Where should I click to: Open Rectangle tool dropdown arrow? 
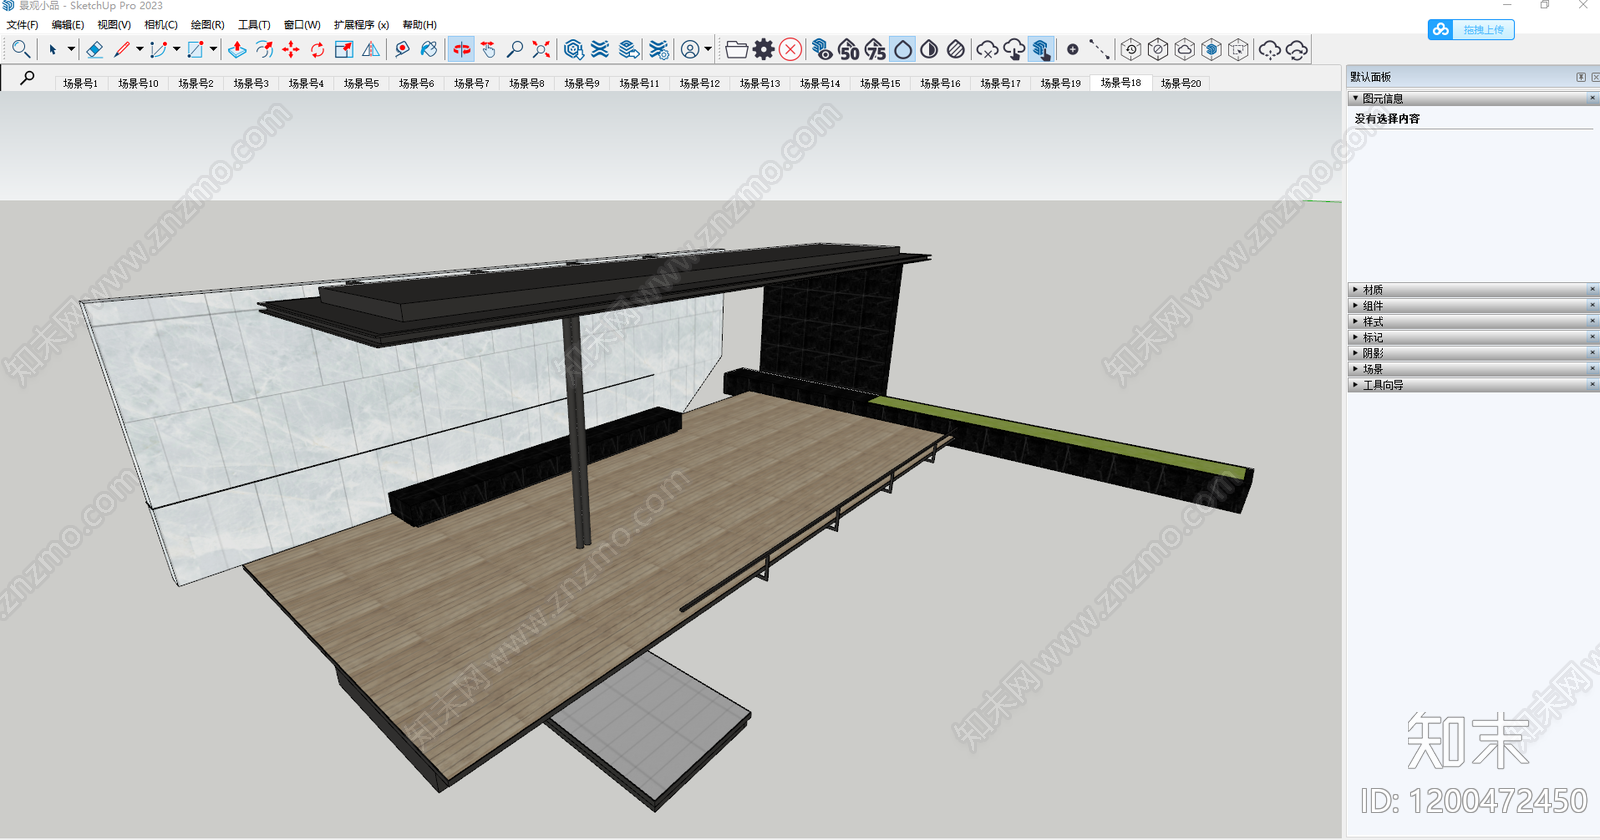pyautogui.click(x=213, y=49)
